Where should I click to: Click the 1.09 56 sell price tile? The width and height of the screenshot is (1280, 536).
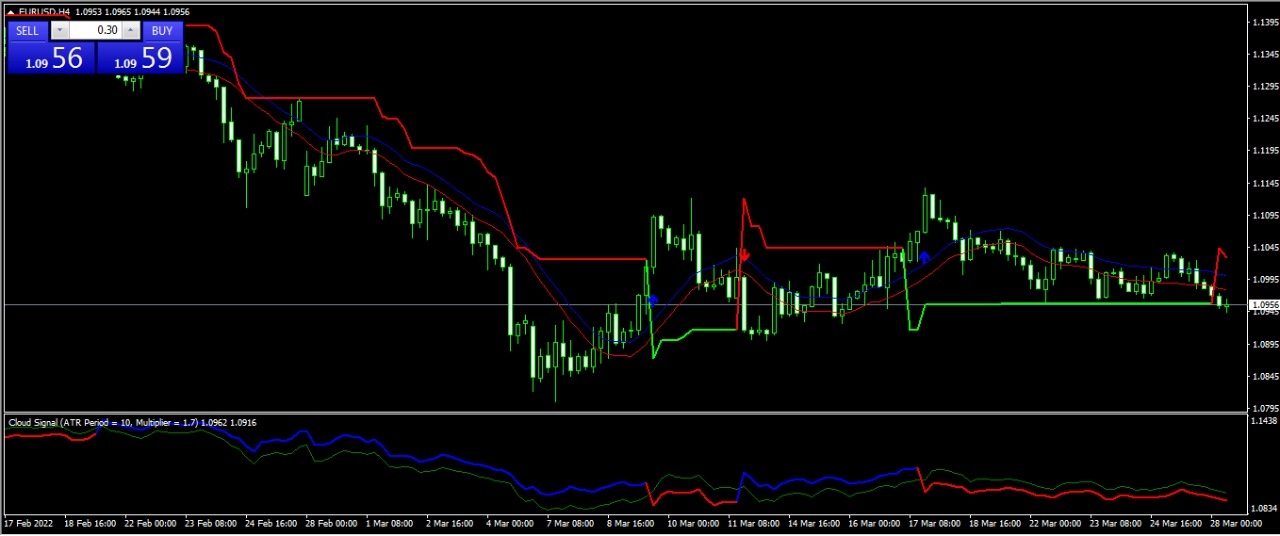click(51, 59)
